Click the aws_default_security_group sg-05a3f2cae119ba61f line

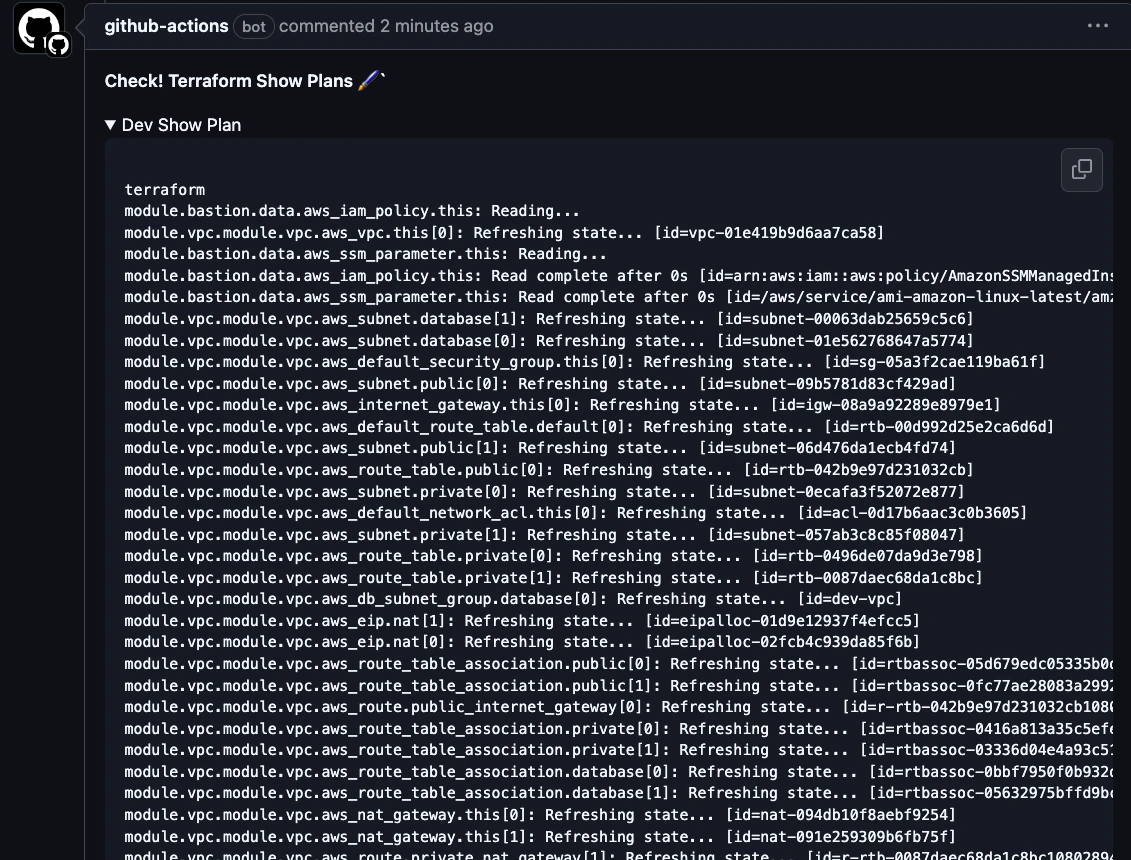pyautogui.click(x=584, y=362)
